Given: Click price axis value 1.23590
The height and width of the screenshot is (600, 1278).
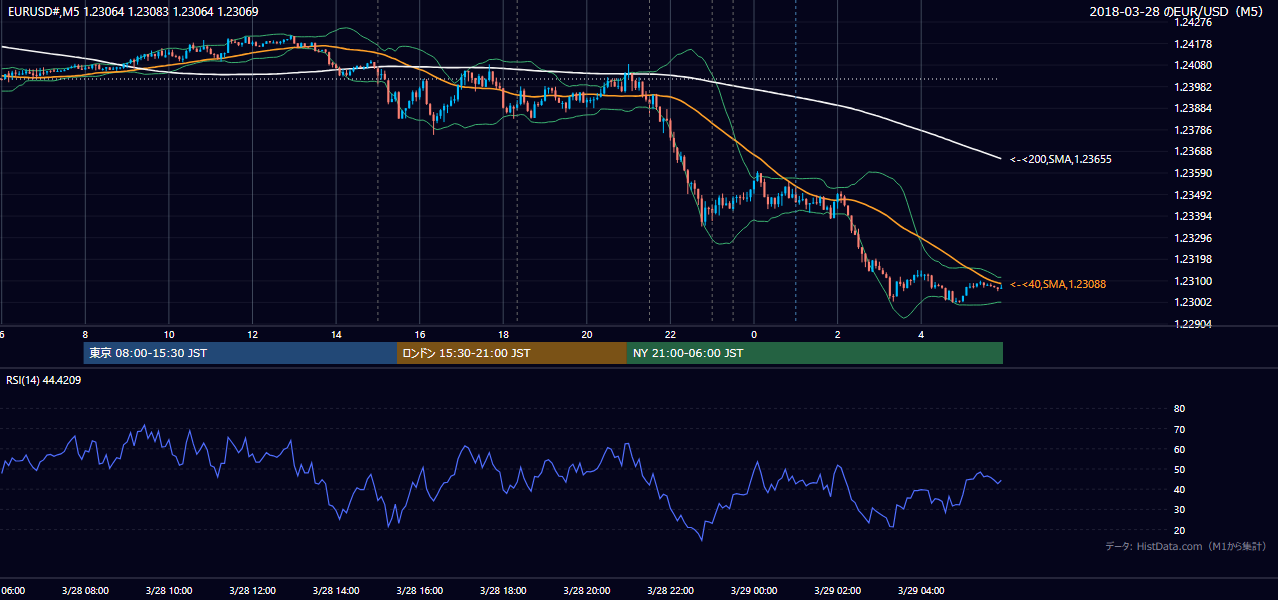Looking at the screenshot, I should pos(1193,173).
